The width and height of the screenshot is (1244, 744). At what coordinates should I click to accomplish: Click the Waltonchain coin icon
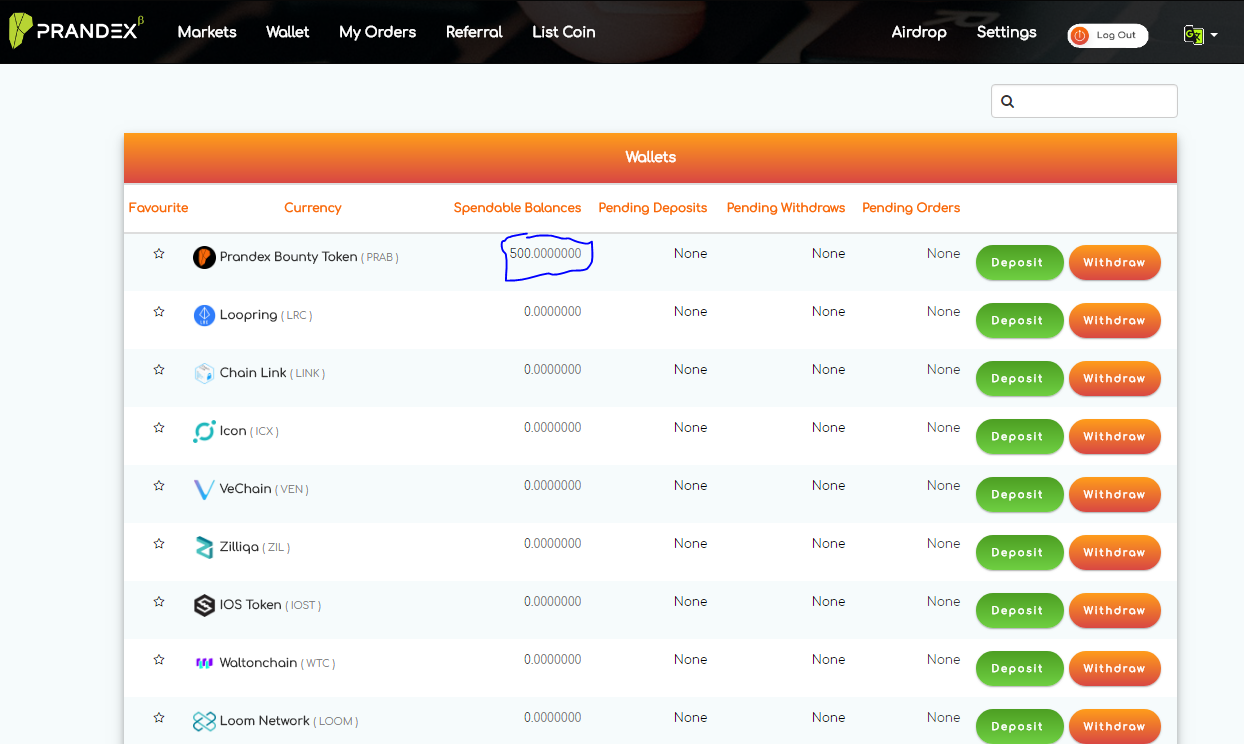coord(204,663)
